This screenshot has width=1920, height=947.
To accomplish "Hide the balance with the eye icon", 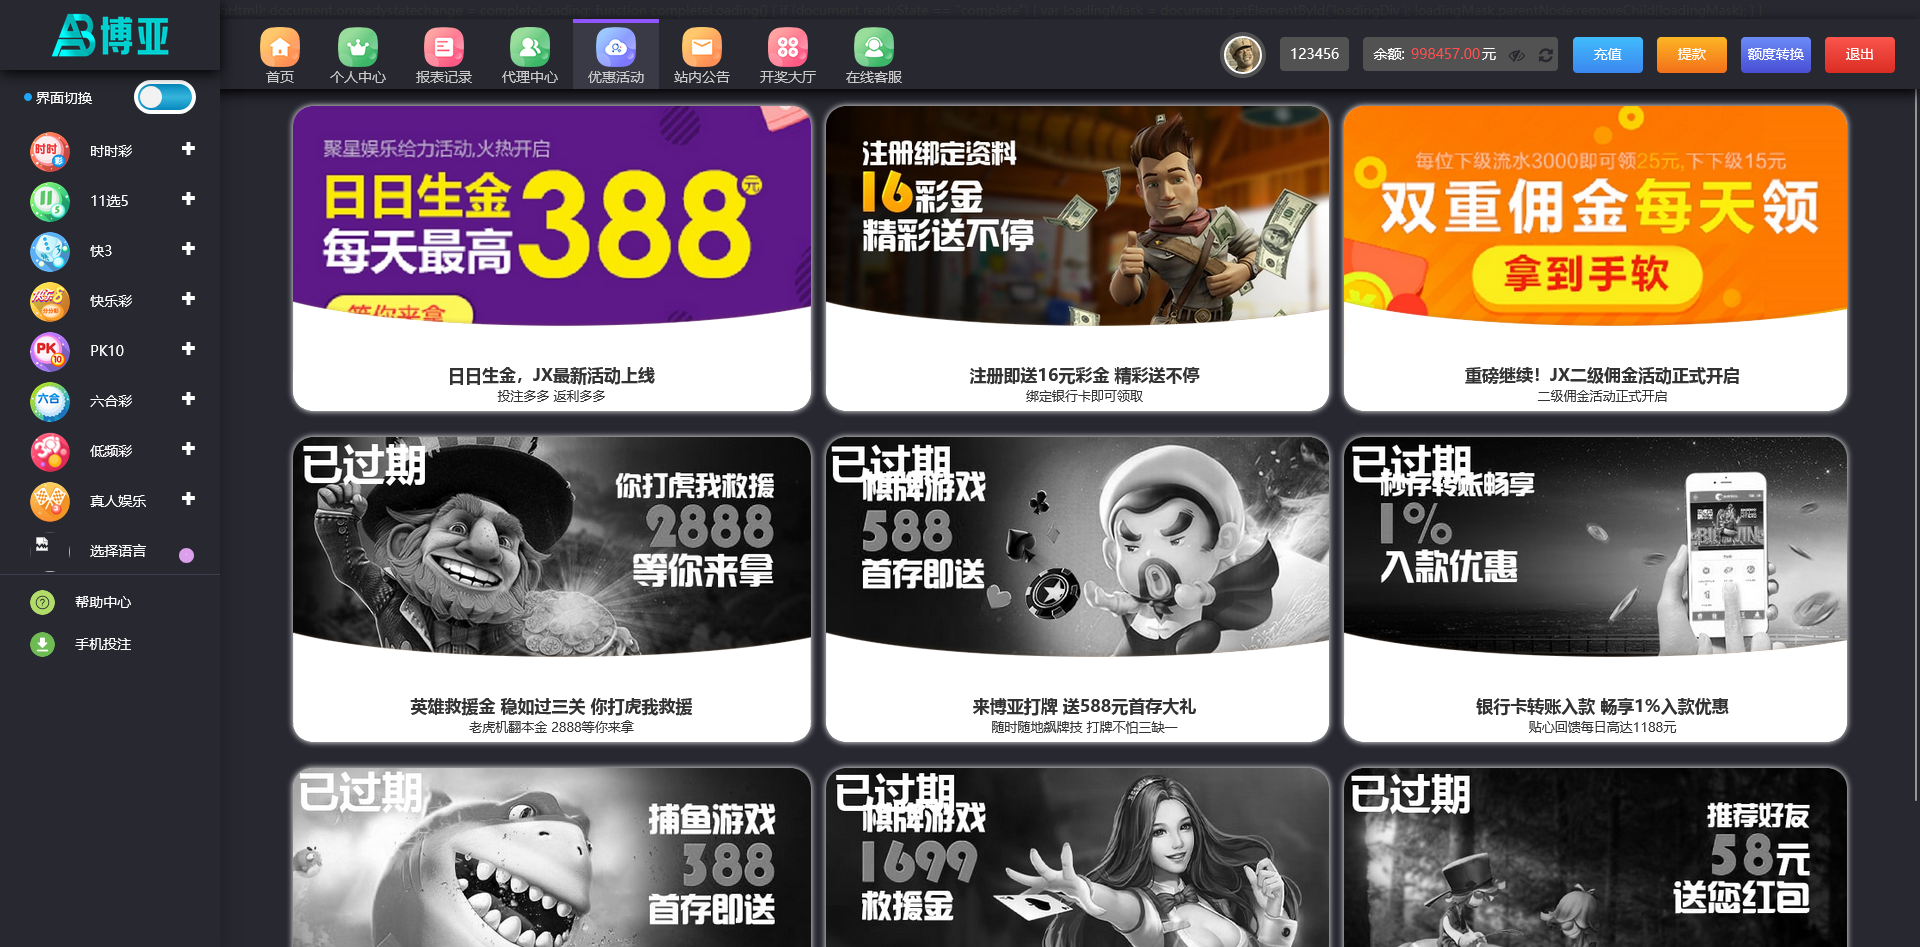I will pos(1517,55).
